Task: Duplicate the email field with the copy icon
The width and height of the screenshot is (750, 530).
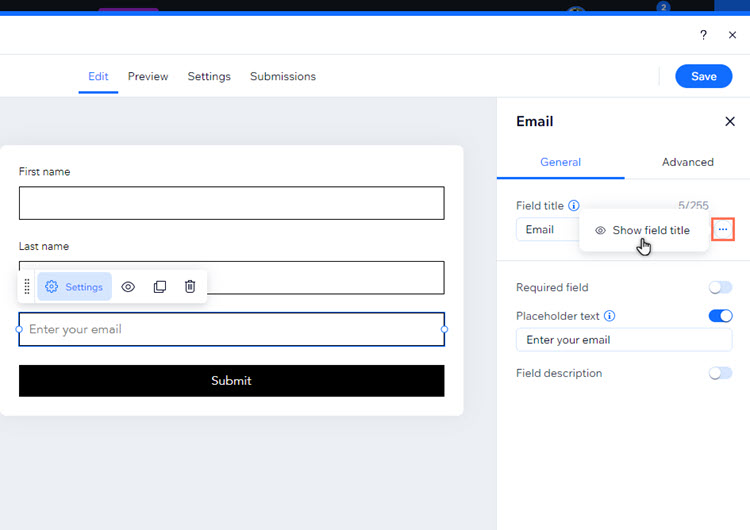Action: click(x=160, y=287)
